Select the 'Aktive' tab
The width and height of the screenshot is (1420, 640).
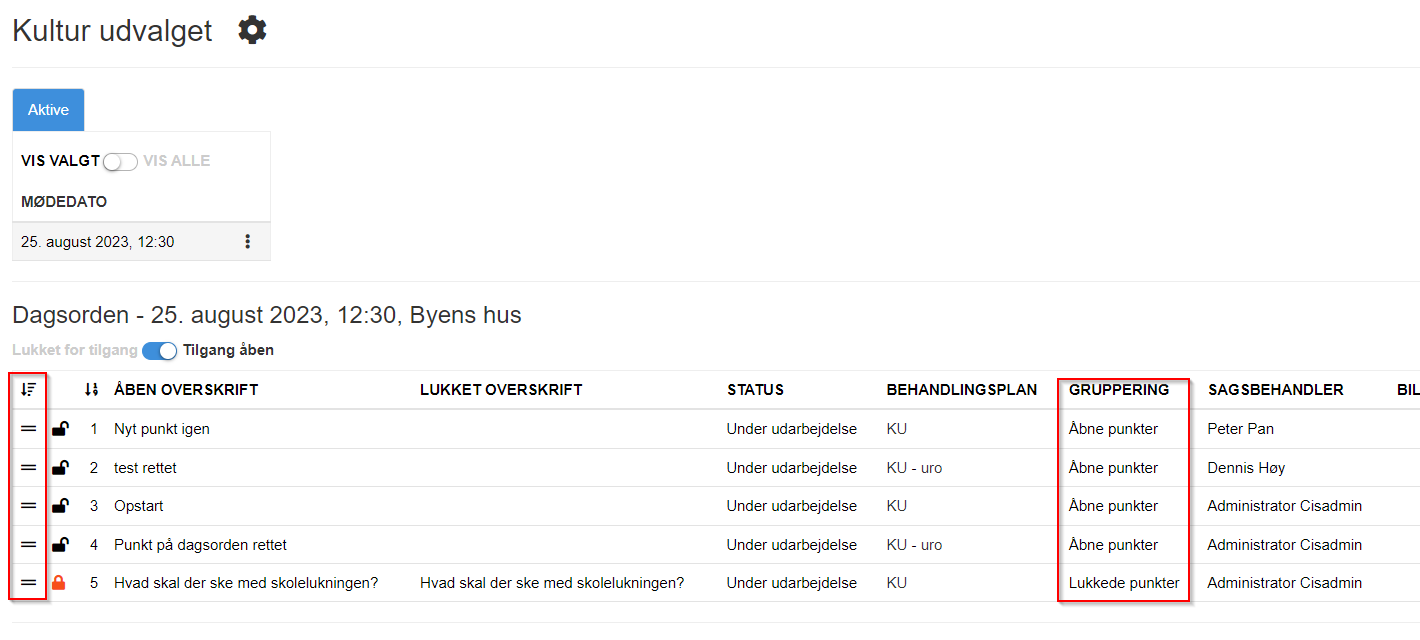tap(48, 109)
